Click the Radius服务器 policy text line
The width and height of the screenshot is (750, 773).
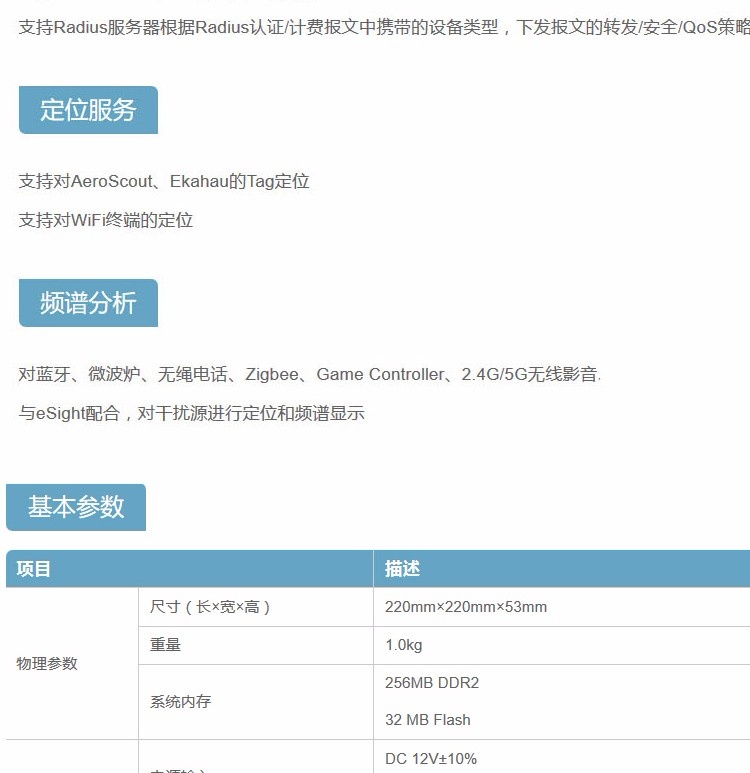pyautogui.click(x=380, y=27)
